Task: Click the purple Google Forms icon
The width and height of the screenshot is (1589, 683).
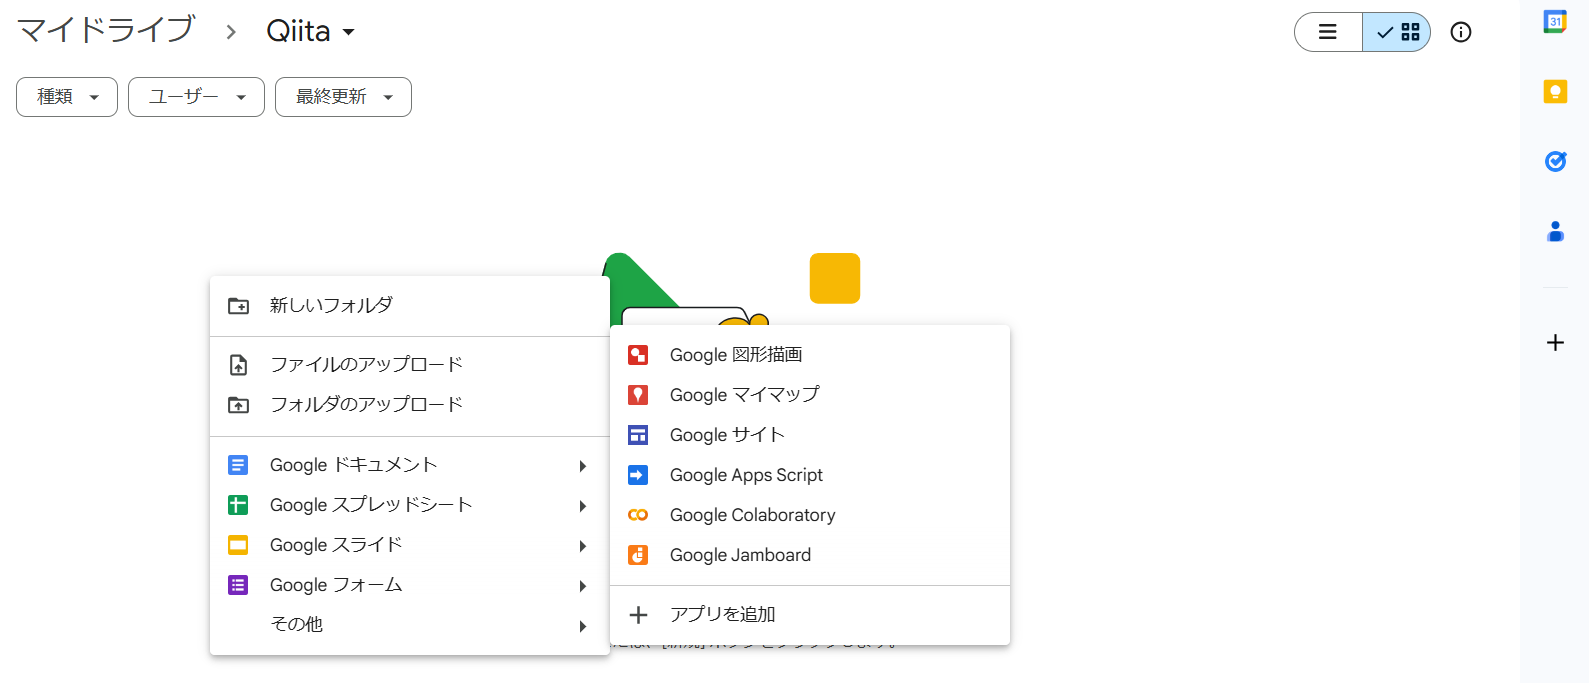Action: pyautogui.click(x=238, y=585)
